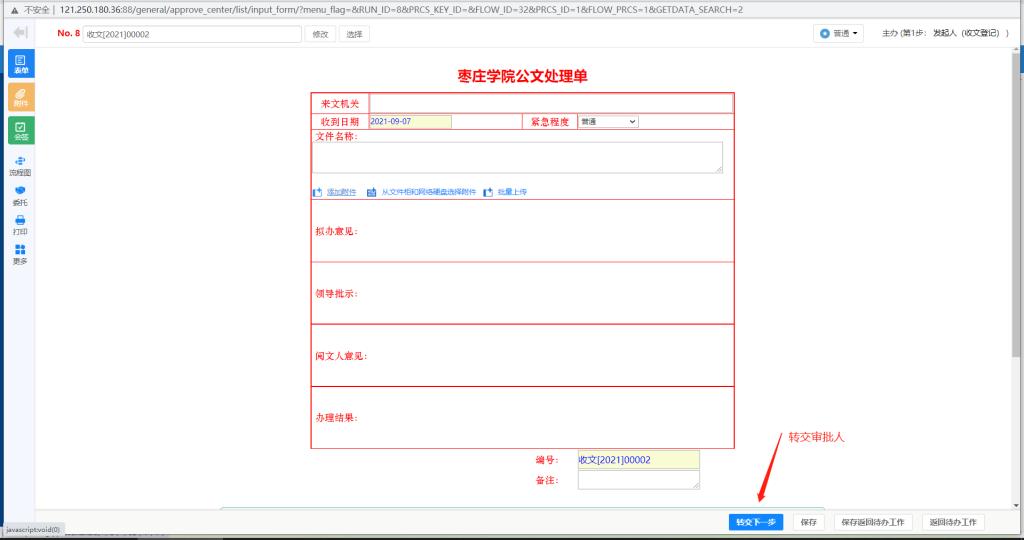The image size is (1024, 540).
Task: Click the 选择 button next to the title
Action: click(354, 34)
